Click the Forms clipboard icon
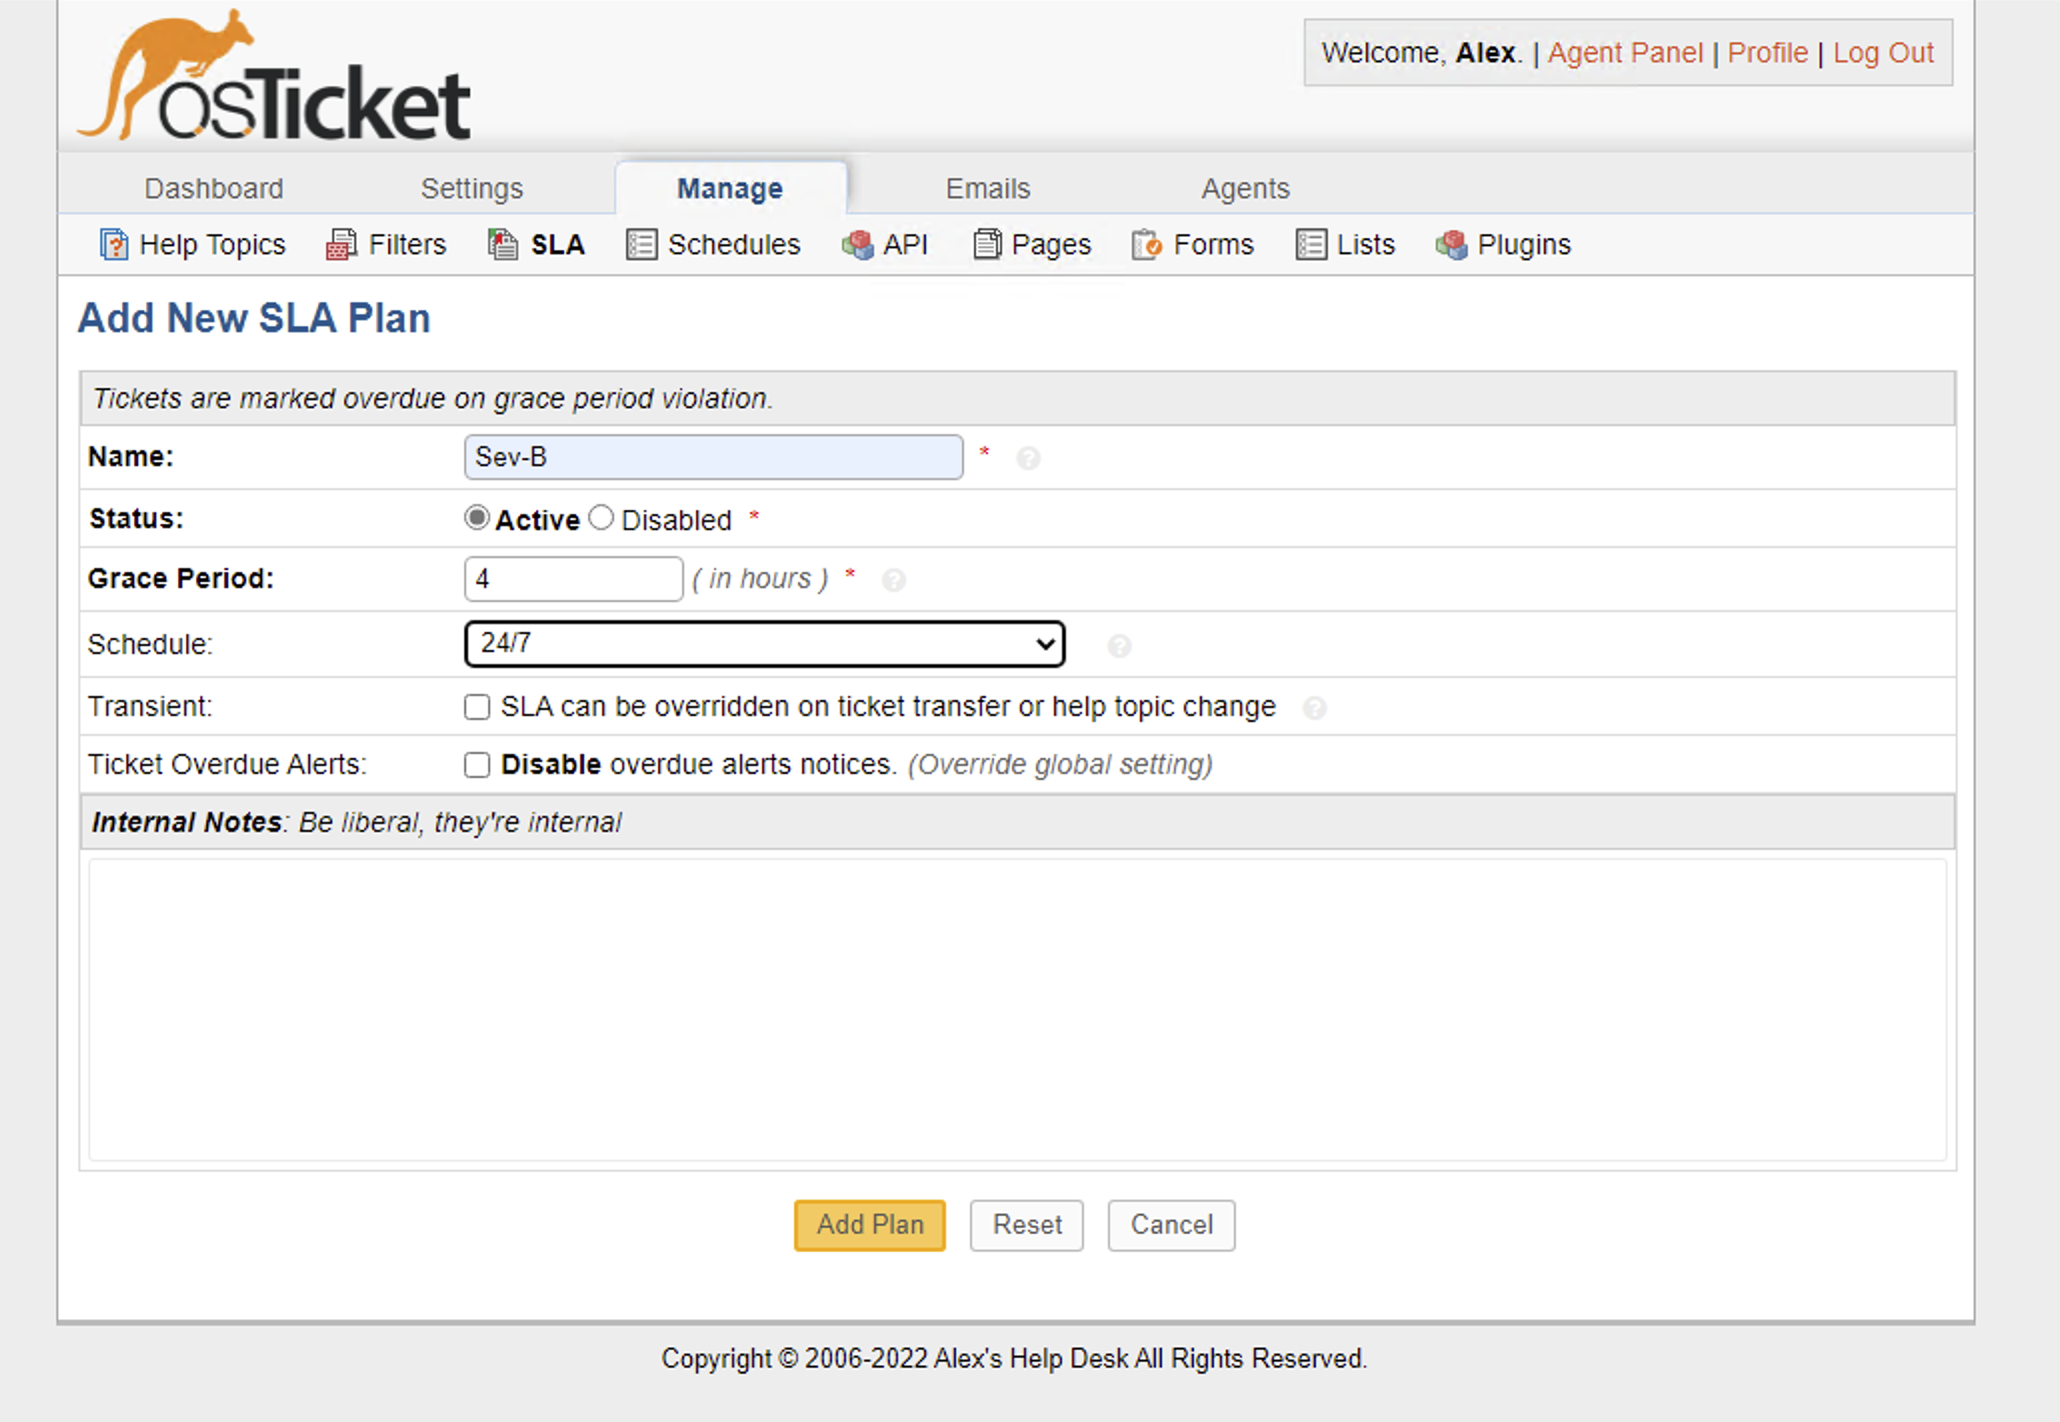Screen dimensions: 2060x1422 (1146, 245)
